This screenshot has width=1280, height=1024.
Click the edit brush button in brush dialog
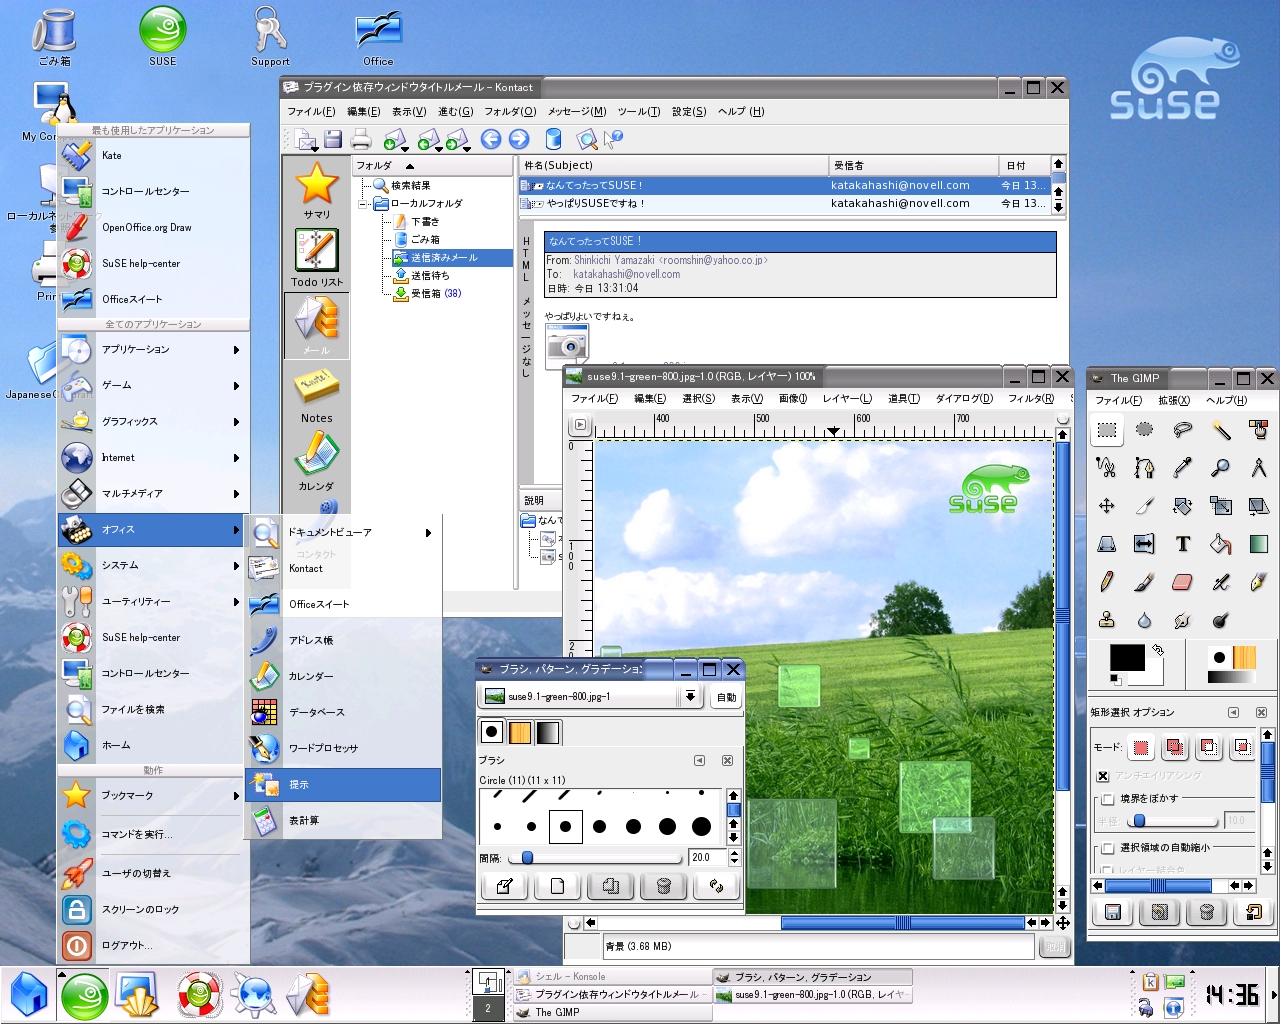tap(505, 886)
